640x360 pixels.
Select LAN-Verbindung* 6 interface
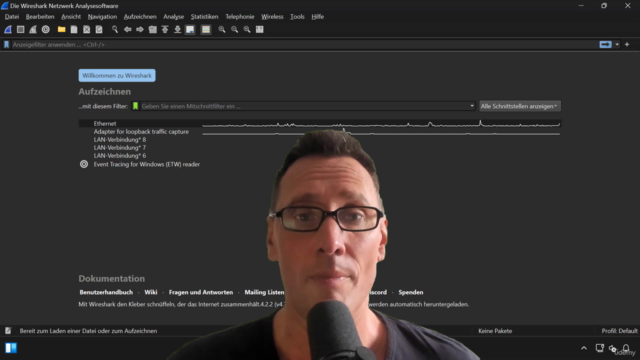pyautogui.click(x=120, y=156)
